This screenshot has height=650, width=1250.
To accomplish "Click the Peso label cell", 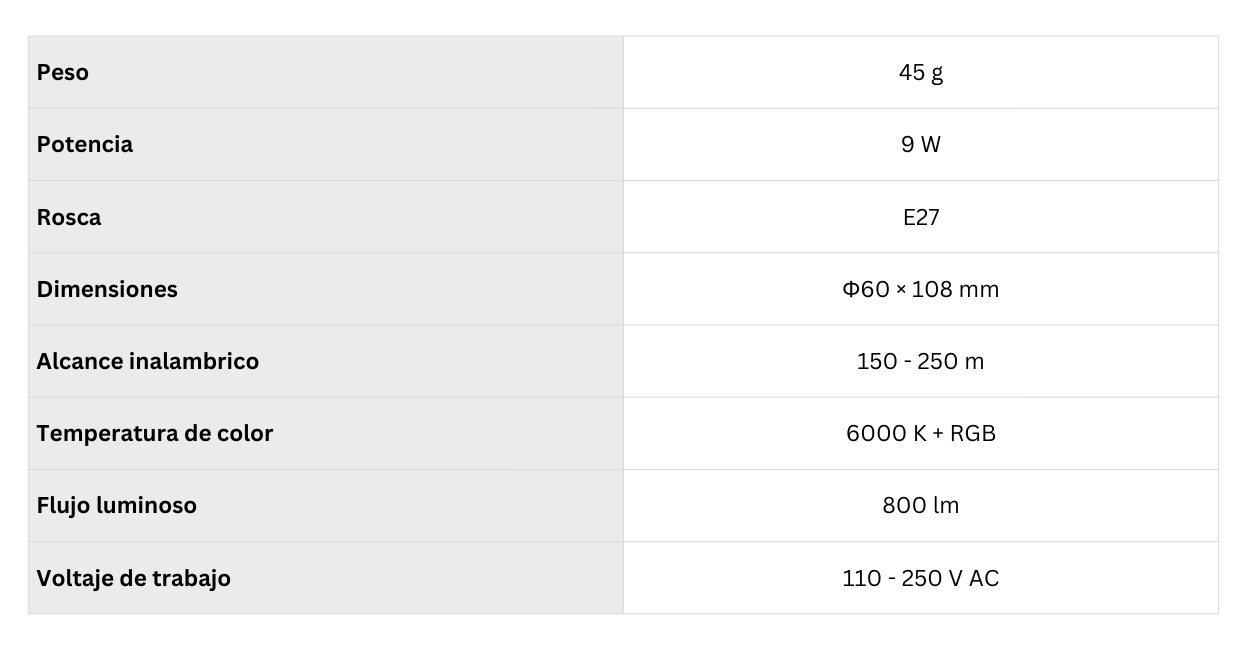I will coord(63,73).
